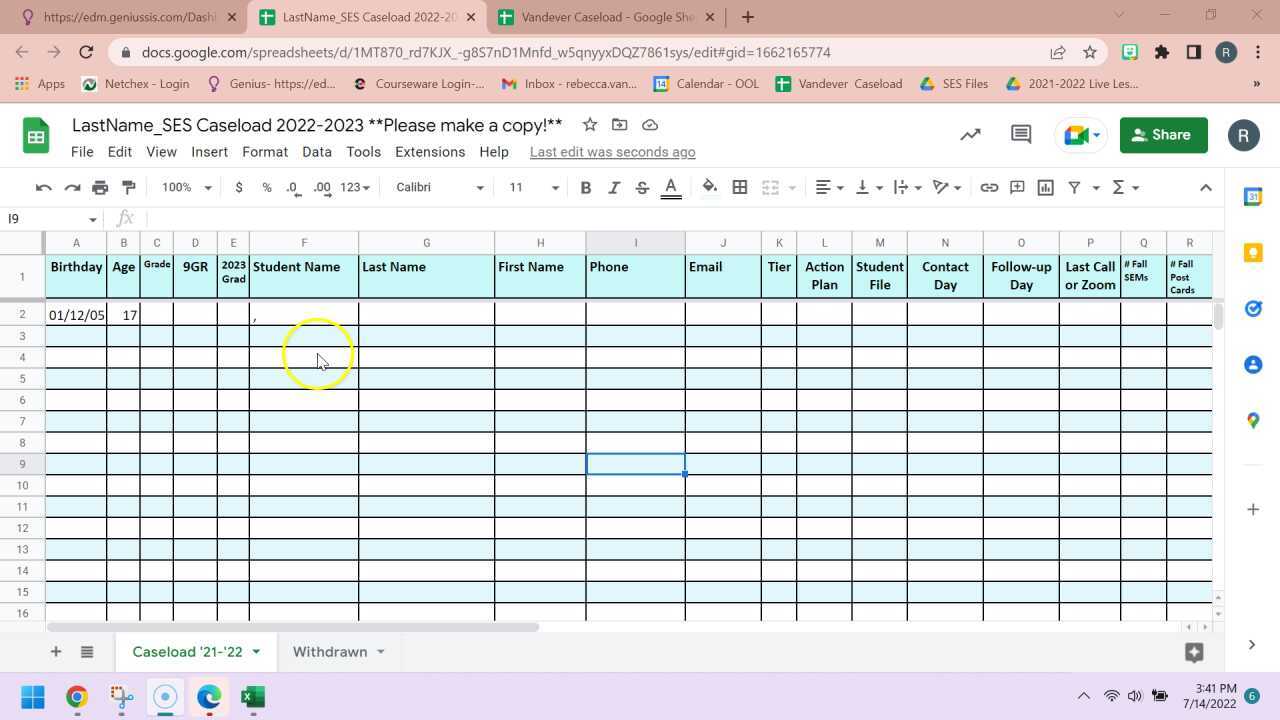Click the Create a filter icon
Viewport: 1280px width, 720px height.
click(x=1073, y=187)
